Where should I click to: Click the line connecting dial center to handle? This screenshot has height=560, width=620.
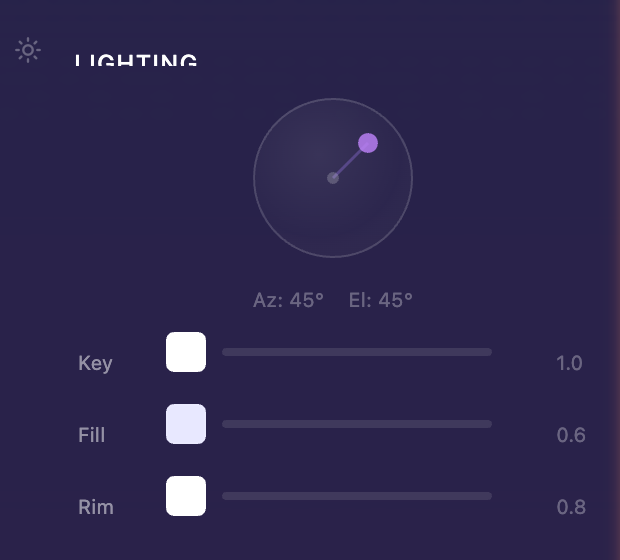click(x=350, y=161)
